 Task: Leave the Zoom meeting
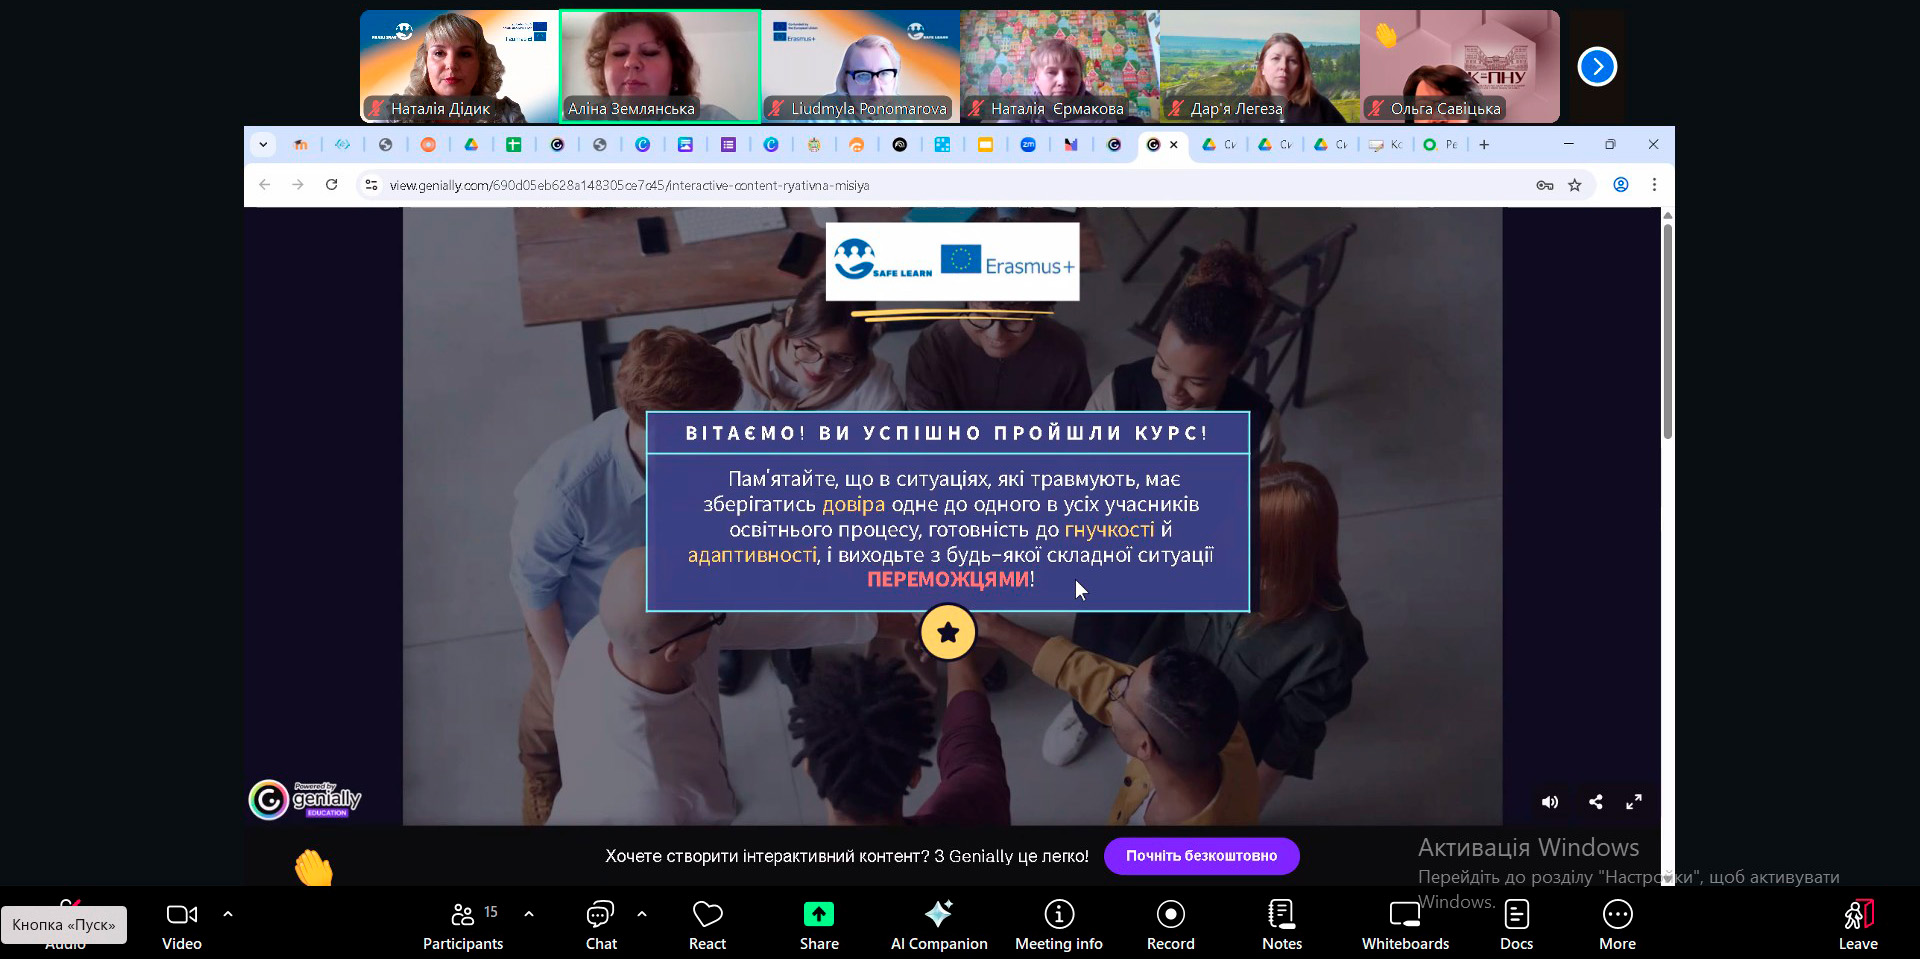pyautogui.click(x=1857, y=925)
